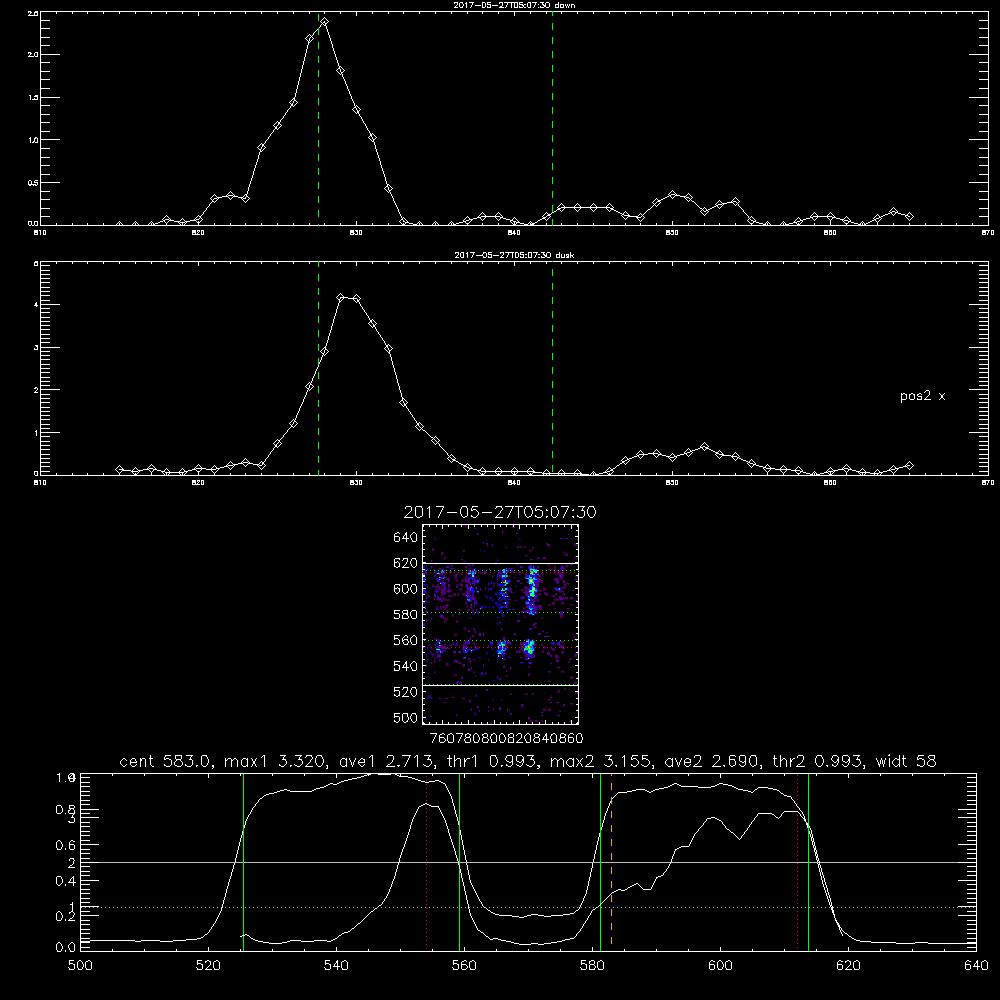Click '2' on the dusk plot's y-axis
The height and width of the screenshot is (1000, 1000).
(x=36, y=390)
